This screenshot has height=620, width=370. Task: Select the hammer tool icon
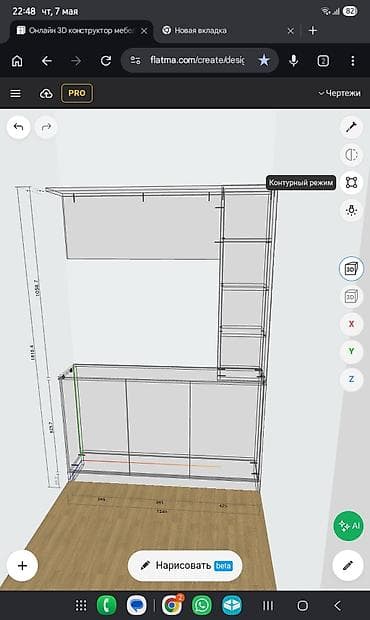[x=351, y=127]
